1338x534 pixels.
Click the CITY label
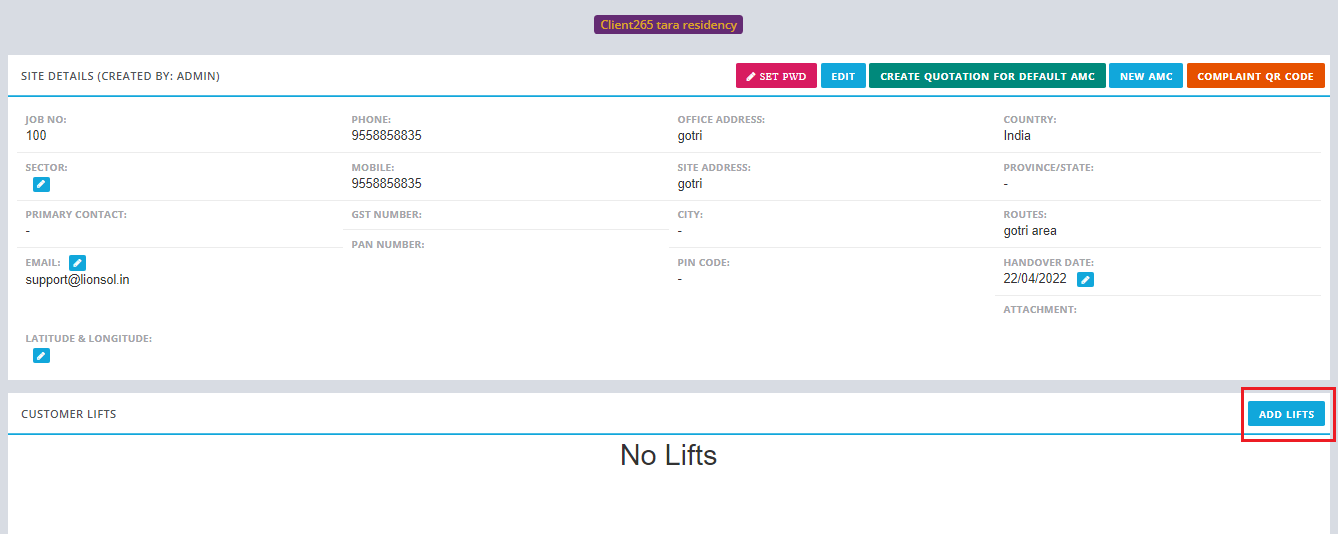pyautogui.click(x=690, y=215)
